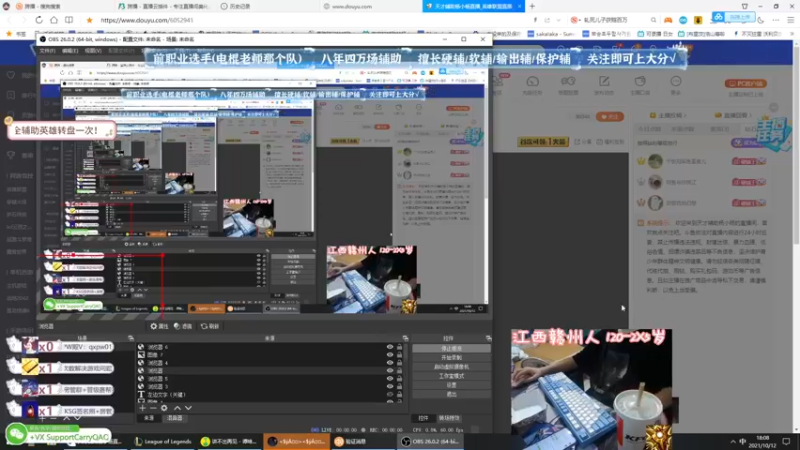Toggle visibility of the 浏览器 5 source
Image resolution: width=800 pixels, height=450 pixels.
pyautogui.click(x=390, y=379)
